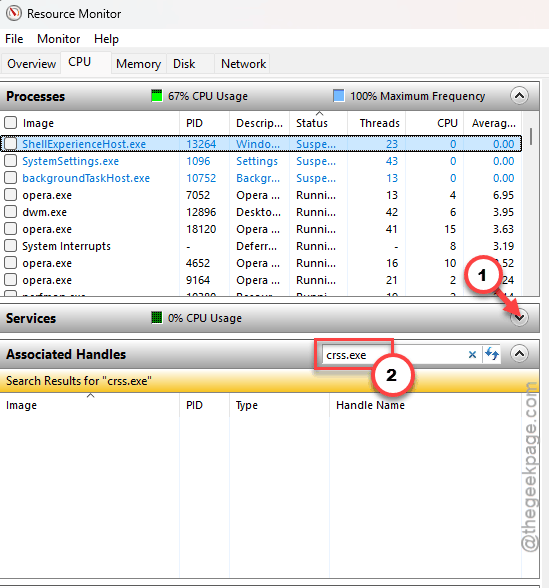The image size is (549, 588).
Task: Check the opera.exe PID 18120 checkbox
Action: point(10,228)
